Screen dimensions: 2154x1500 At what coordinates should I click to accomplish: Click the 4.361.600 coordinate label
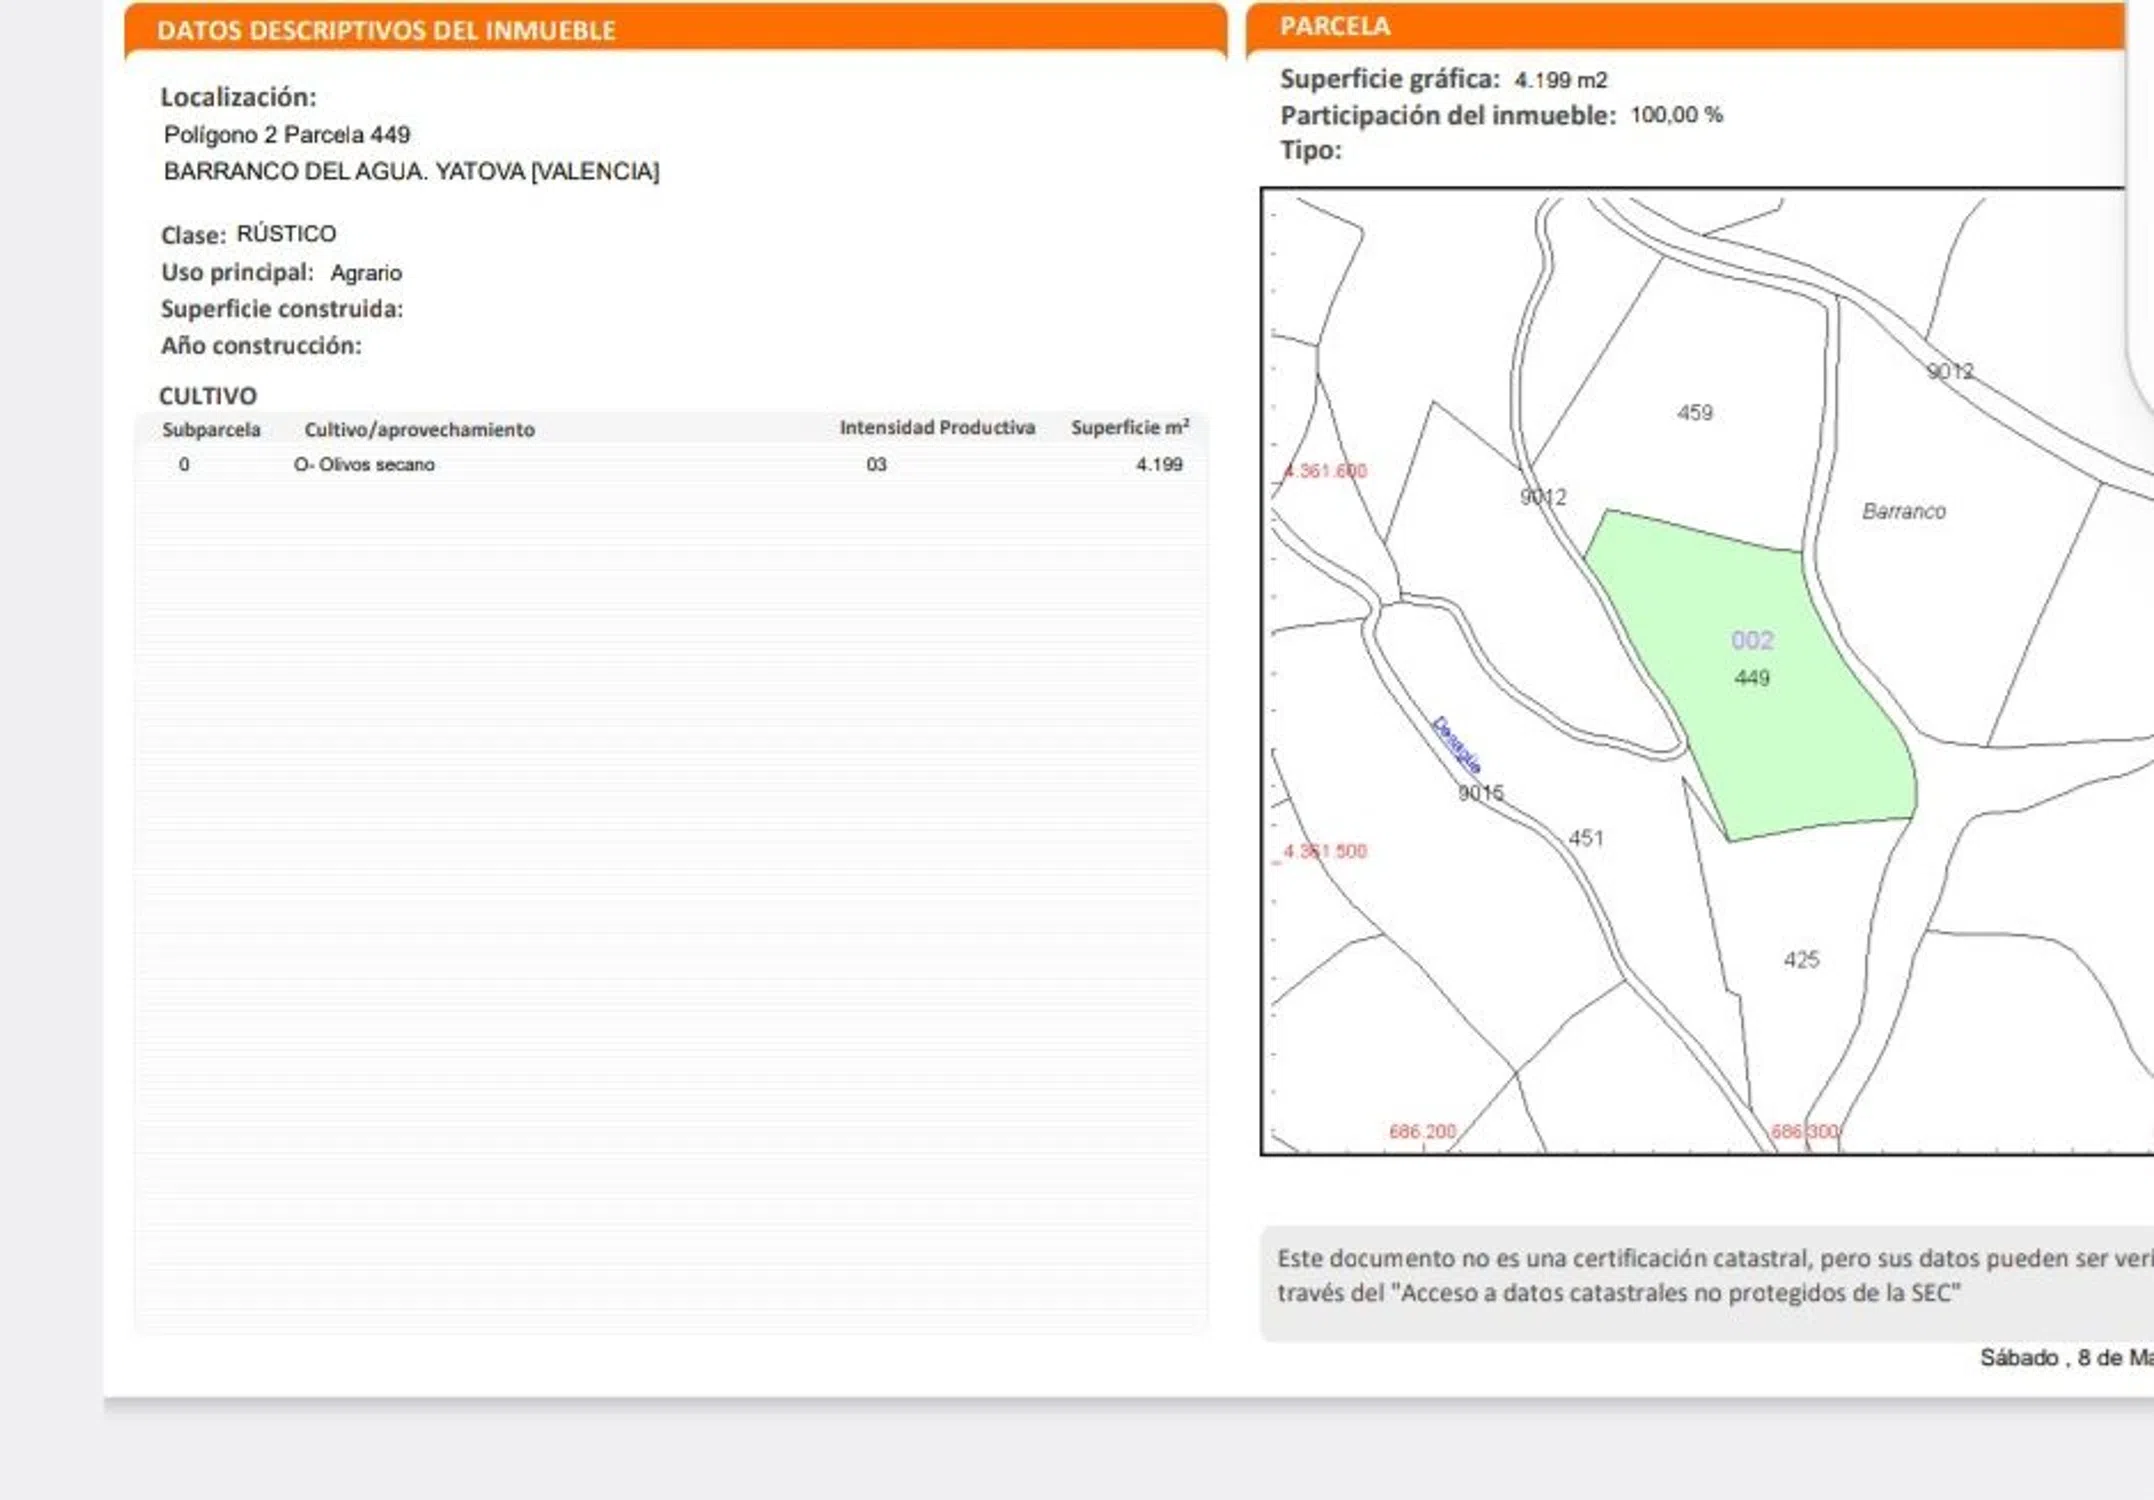[x=1326, y=470]
